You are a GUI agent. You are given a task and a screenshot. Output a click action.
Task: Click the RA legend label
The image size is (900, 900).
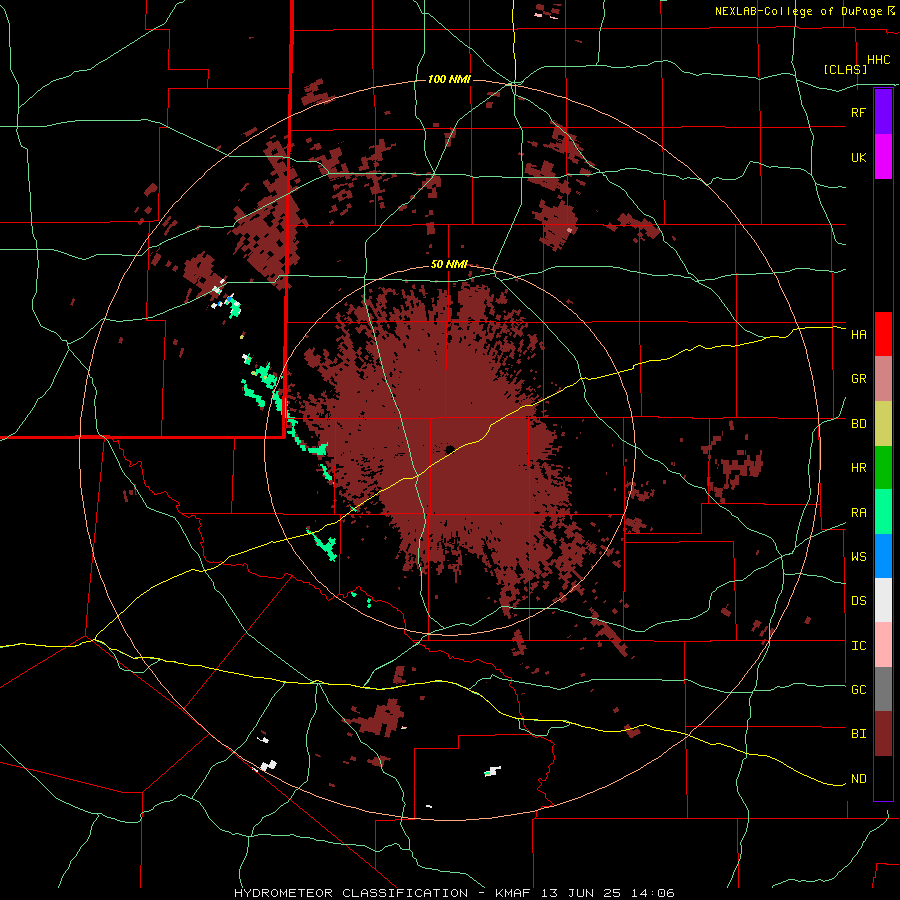[x=858, y=513]
